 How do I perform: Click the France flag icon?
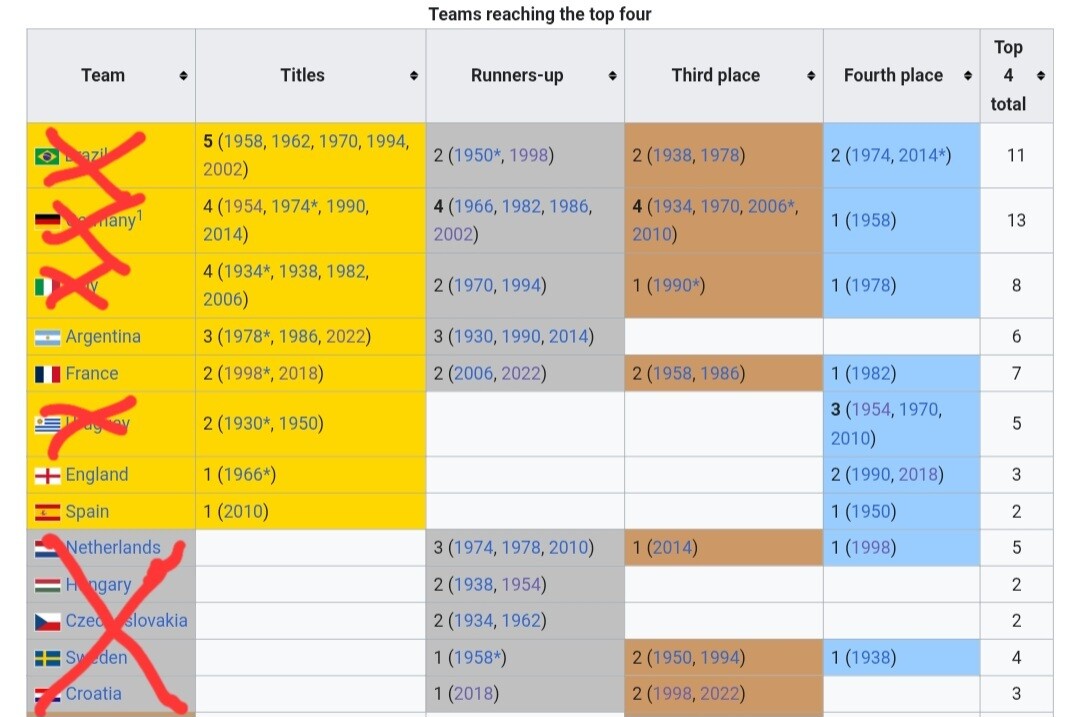click(x=48, y=374)
